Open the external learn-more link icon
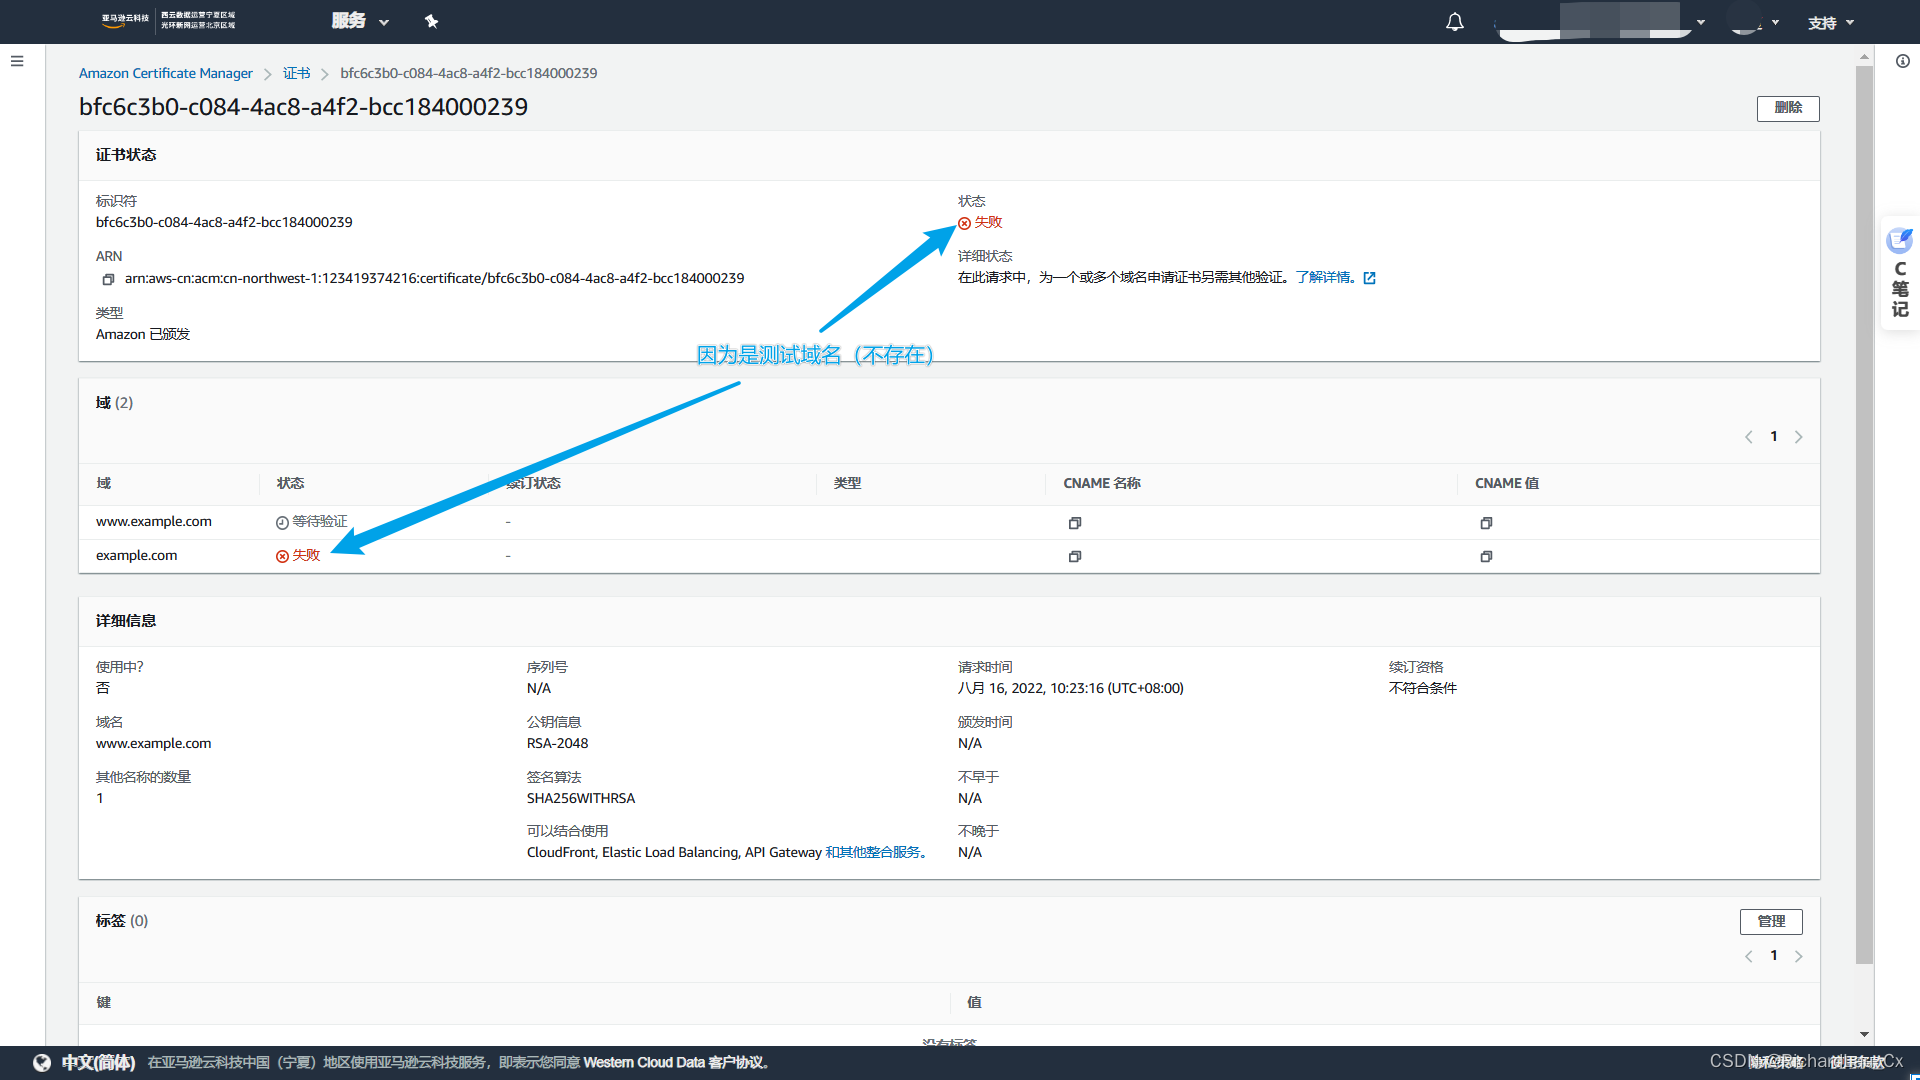The image size is (1920, 1080). pos(1370,278)
